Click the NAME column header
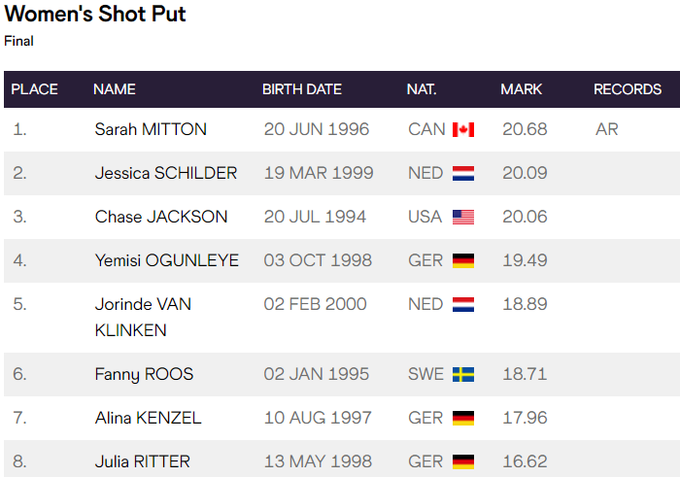680x477 pixels. (x=114, y=89)
